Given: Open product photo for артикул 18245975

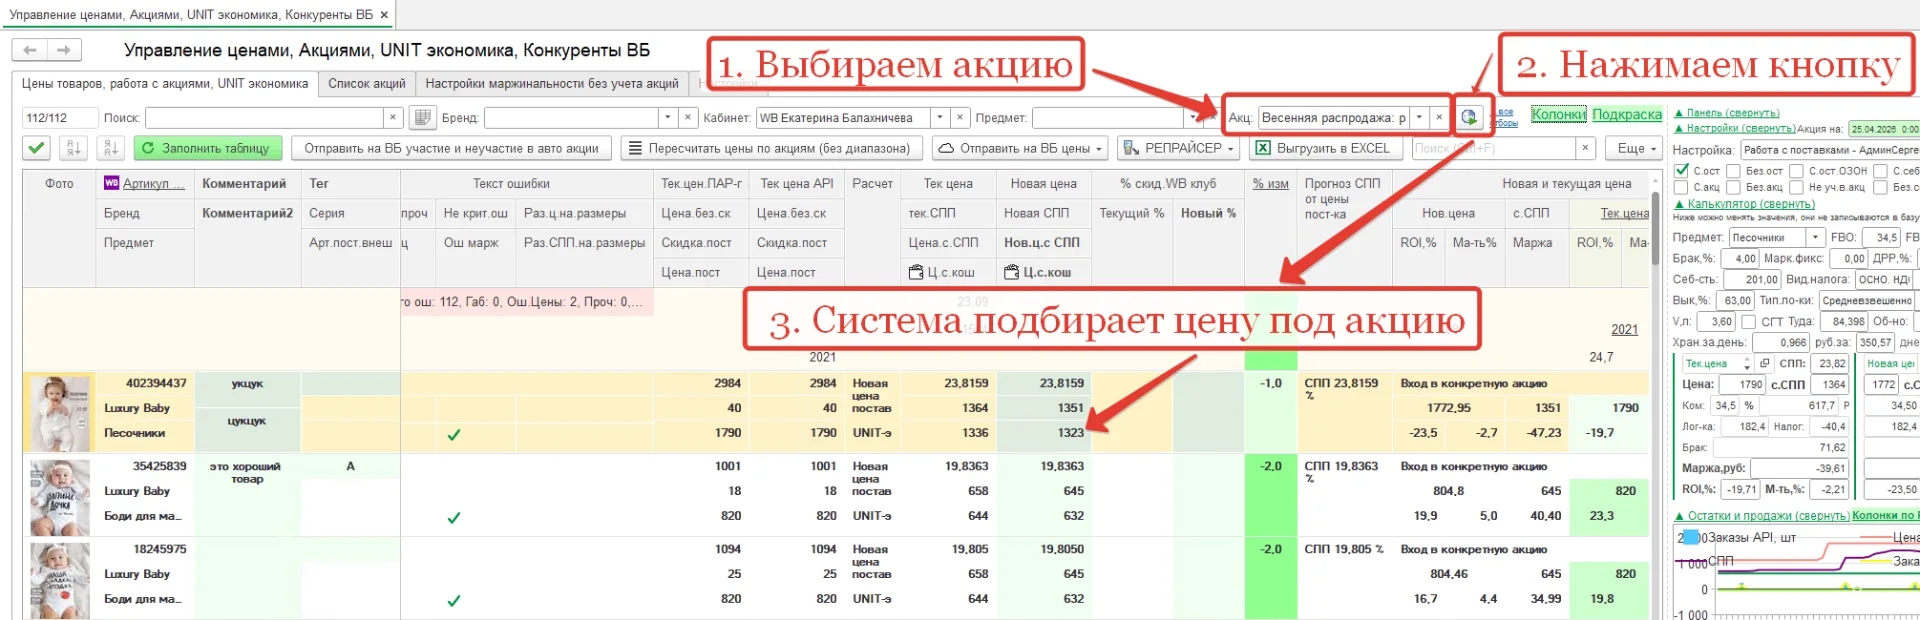Looking at the screenshot, I should coord(59,580).
